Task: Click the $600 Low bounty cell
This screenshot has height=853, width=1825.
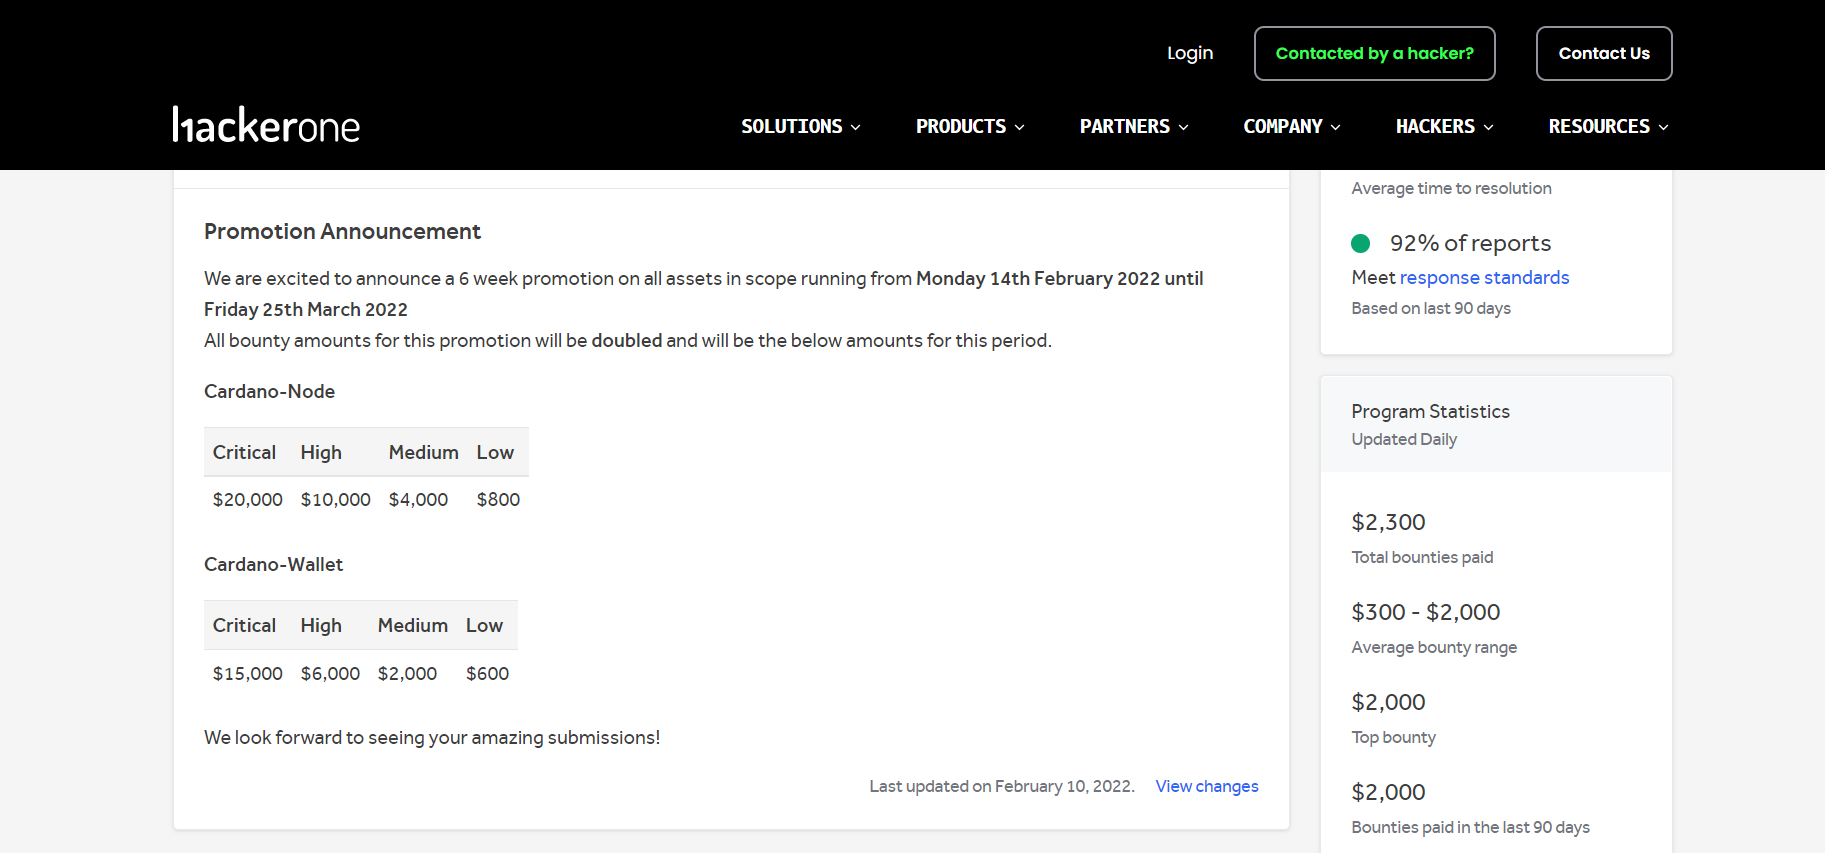Action: 487,673
